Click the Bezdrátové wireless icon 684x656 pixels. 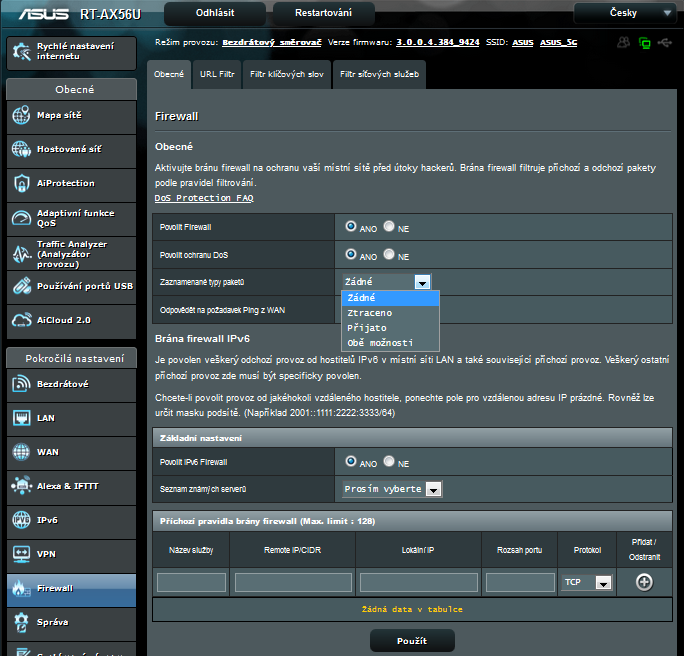click(22, 384)
